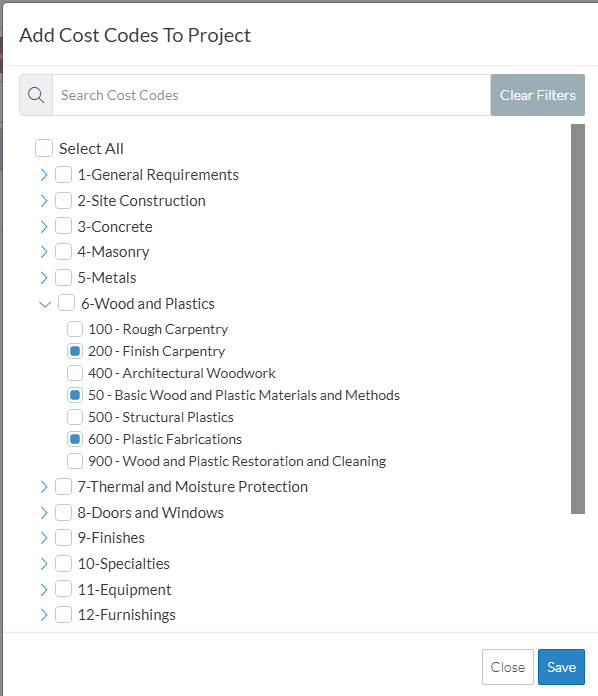Click the Search Cost Codes field
The width and height of the screenshot is (598, 696).
point(272,95)
